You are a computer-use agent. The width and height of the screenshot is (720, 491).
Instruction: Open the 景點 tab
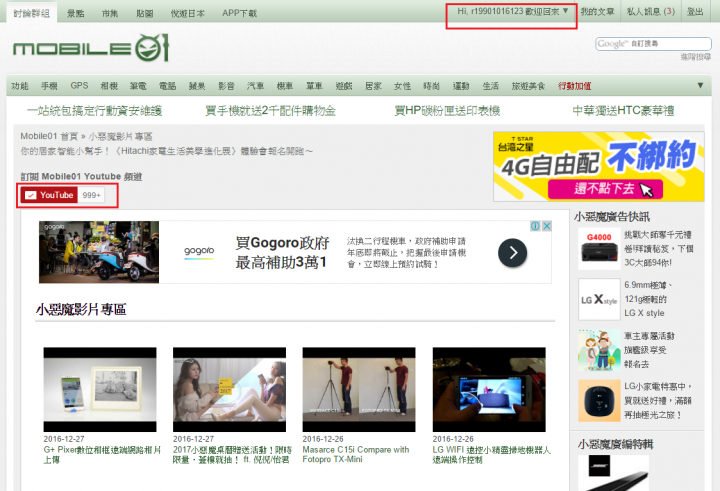click(x=76, y=13)
